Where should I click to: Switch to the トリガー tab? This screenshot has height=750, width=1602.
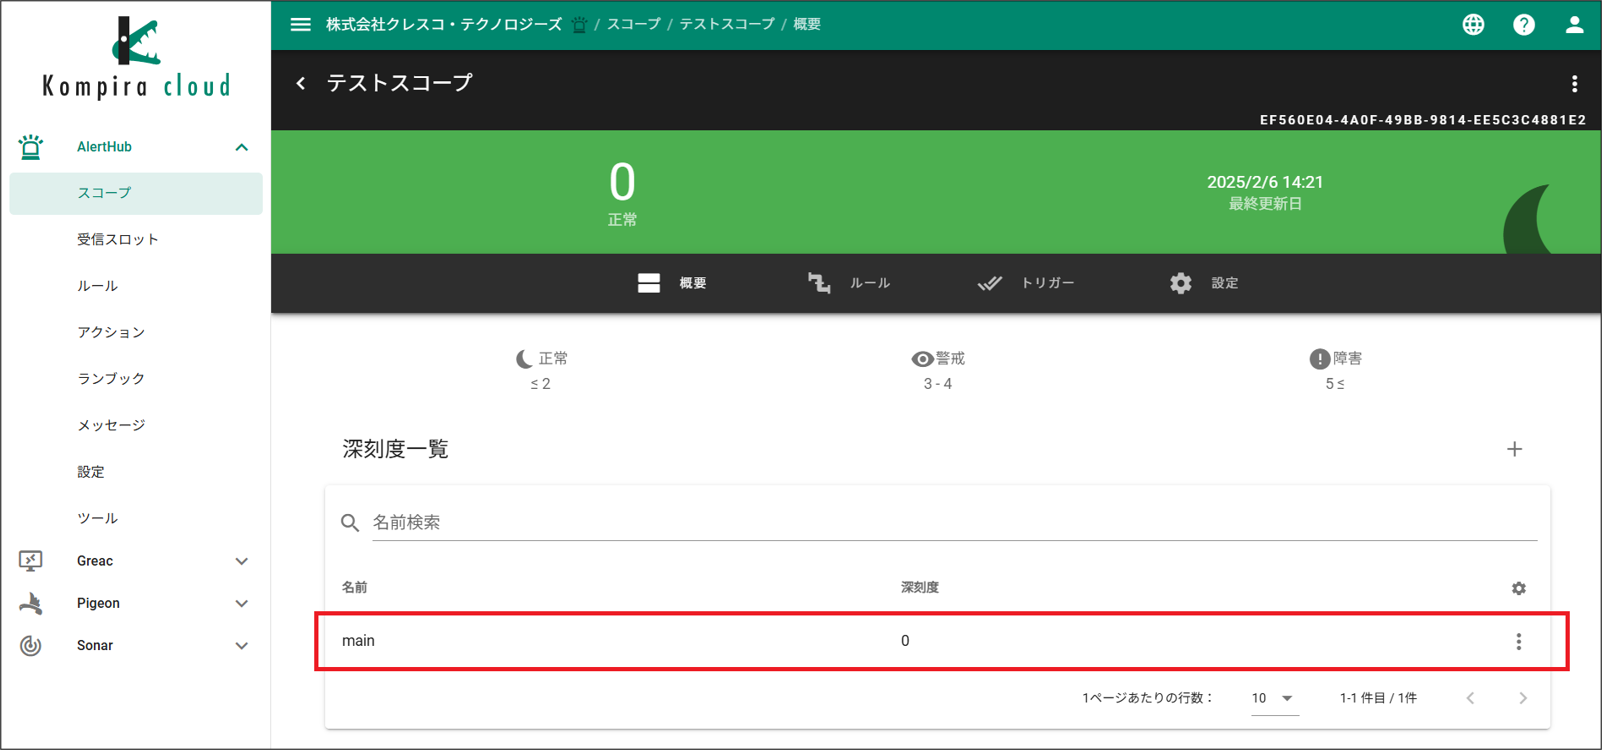(1026, 283)
